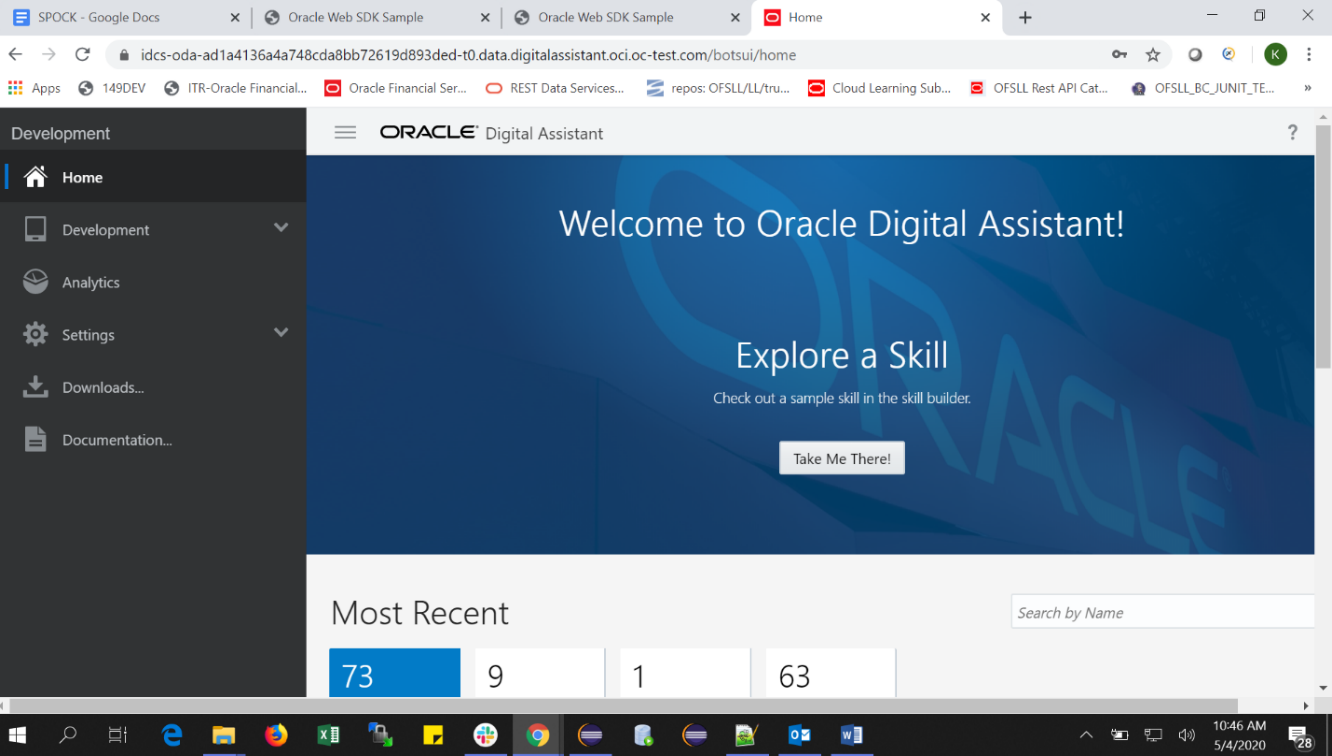The width and height of the screenshot is (1332, 756).
Task: Open Windows search from the taskbar
Action: pyautogui.click(x=68, y=735)
